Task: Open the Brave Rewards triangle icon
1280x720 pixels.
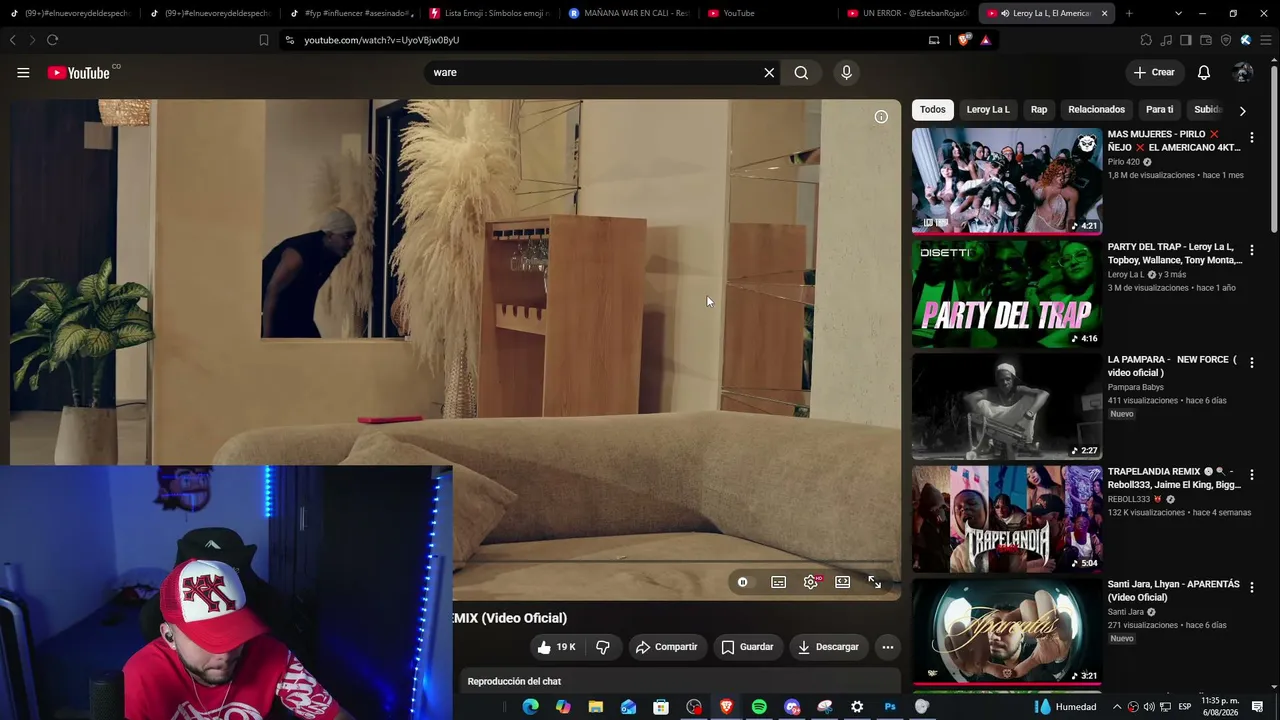Action: (985, 40)
